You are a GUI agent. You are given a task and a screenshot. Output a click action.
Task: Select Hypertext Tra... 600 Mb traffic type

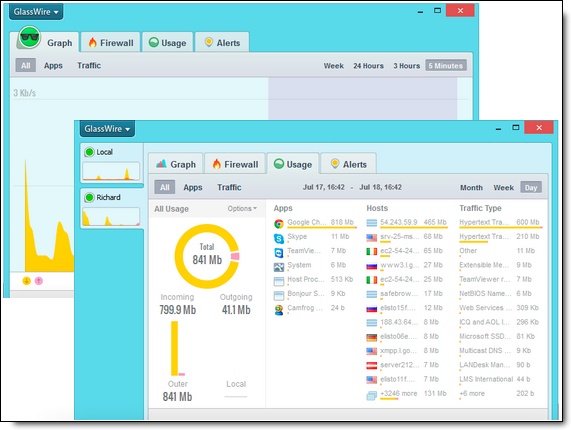pyautogui.click(x=500, y=223)
